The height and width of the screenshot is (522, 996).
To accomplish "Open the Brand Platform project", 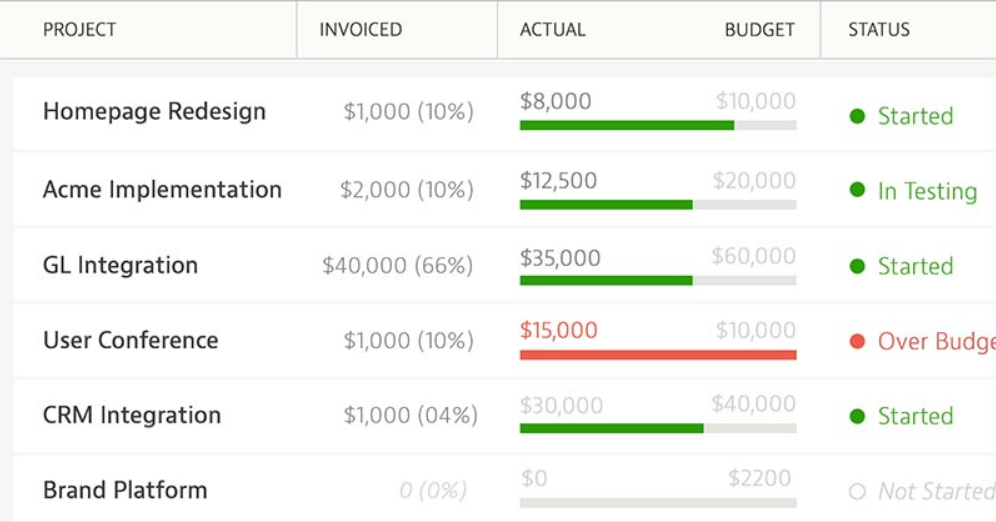I will tap(125, 490).
